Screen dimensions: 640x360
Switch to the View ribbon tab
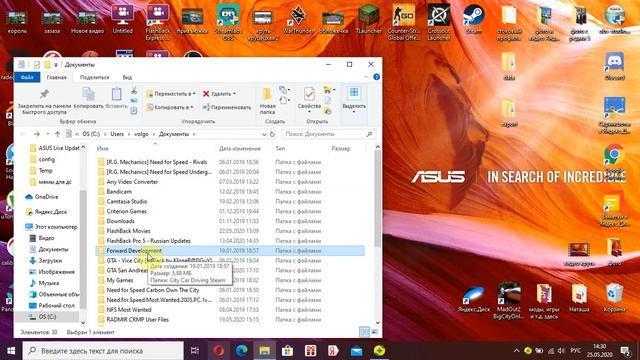coord(127,77)
